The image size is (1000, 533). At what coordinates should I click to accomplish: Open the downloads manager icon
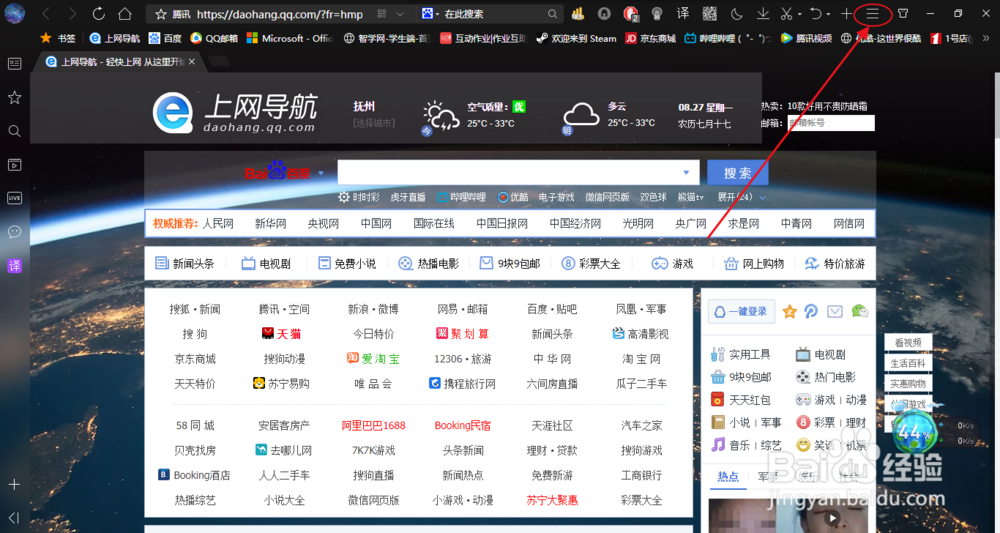(763, 13)
